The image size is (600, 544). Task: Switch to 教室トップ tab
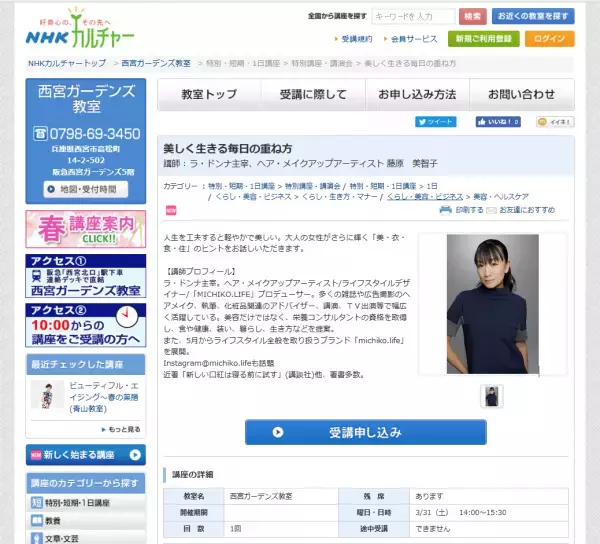209,94
